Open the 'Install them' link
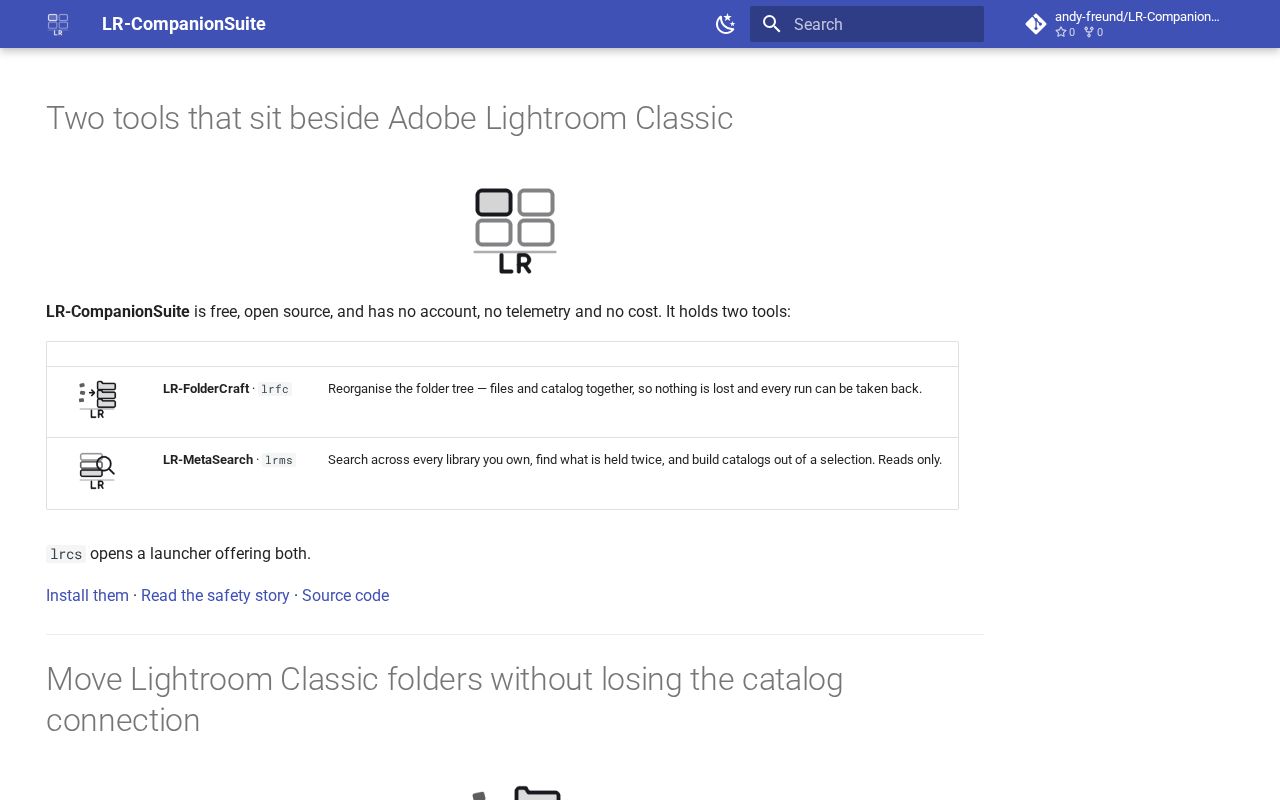Screen dimensions: 1280x800 click(87, 596)
